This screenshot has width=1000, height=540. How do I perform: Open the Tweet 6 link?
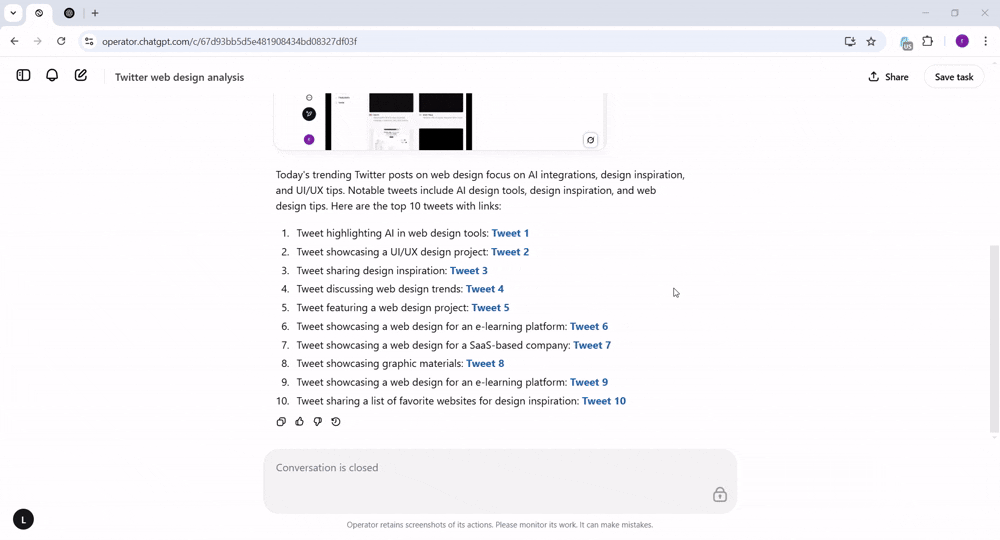[x=589, y=326]
